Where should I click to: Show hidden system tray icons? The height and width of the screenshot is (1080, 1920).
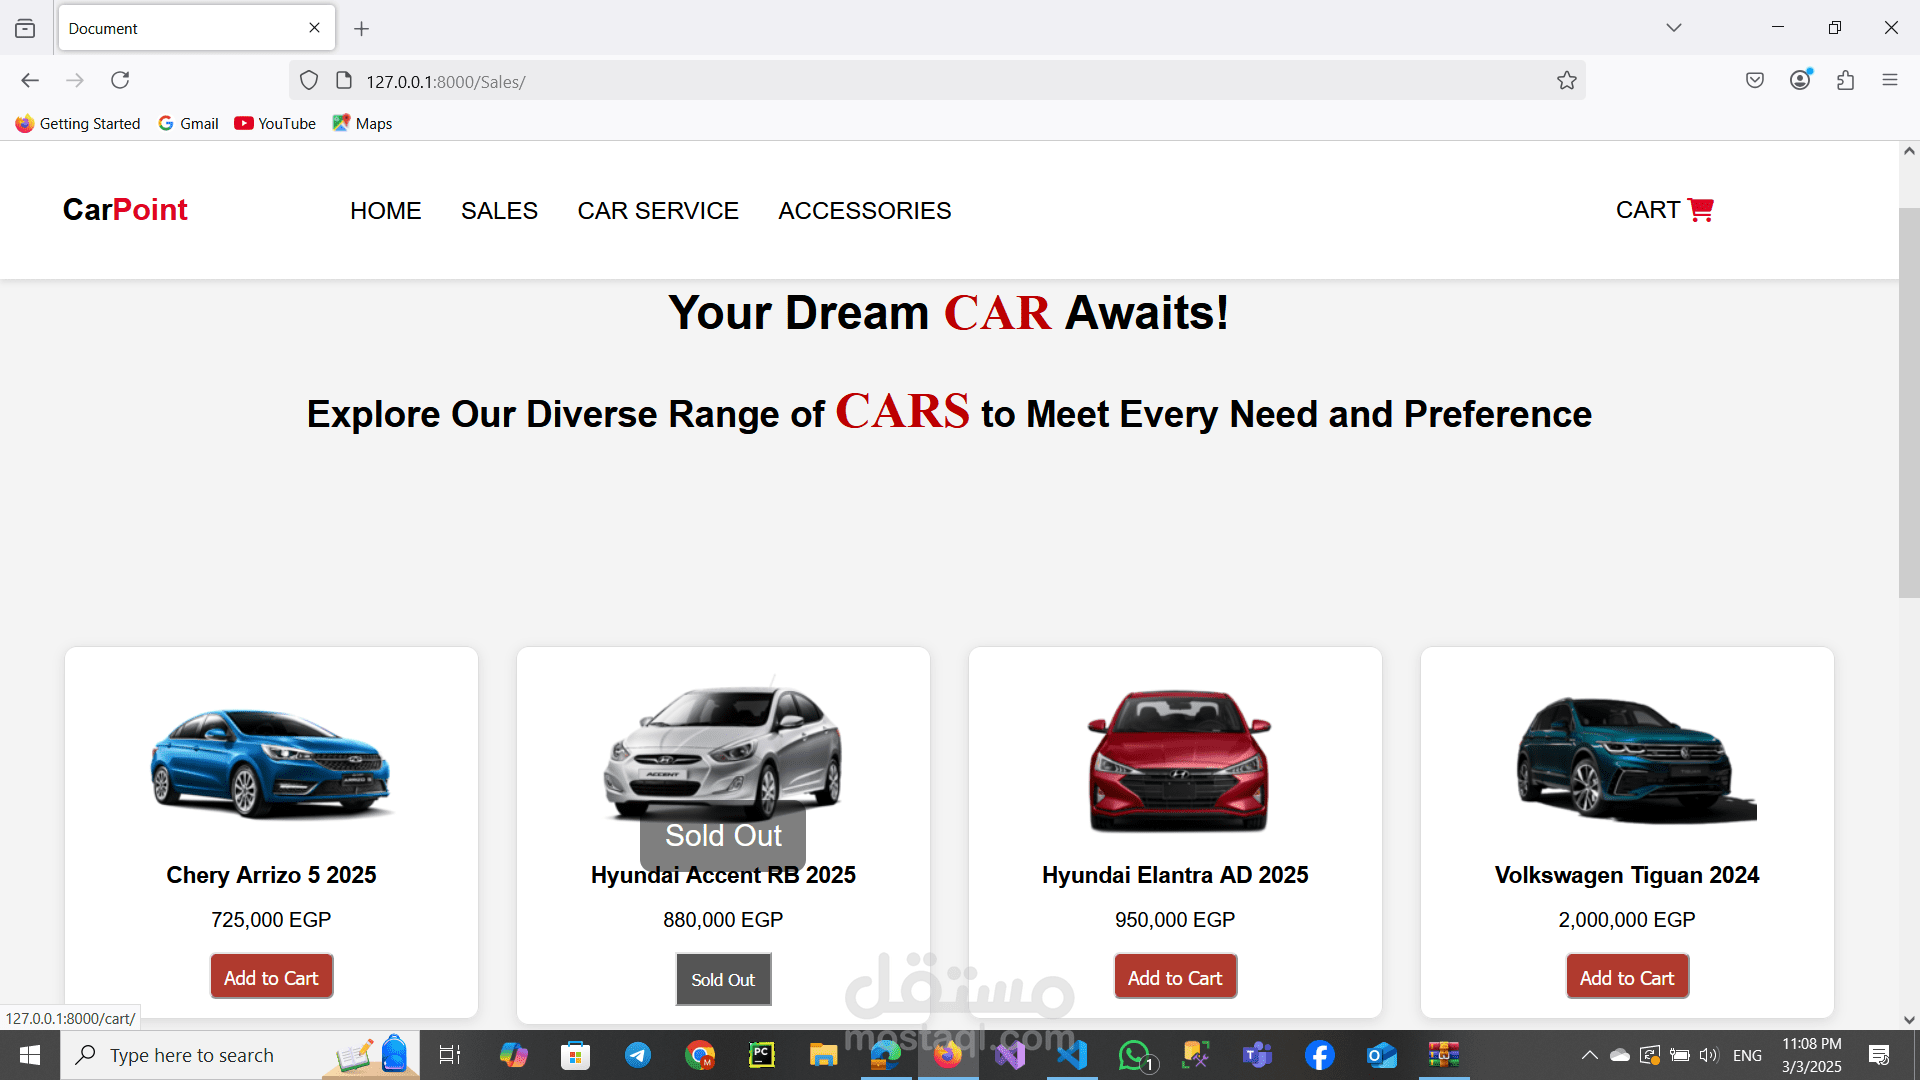1589,1055
